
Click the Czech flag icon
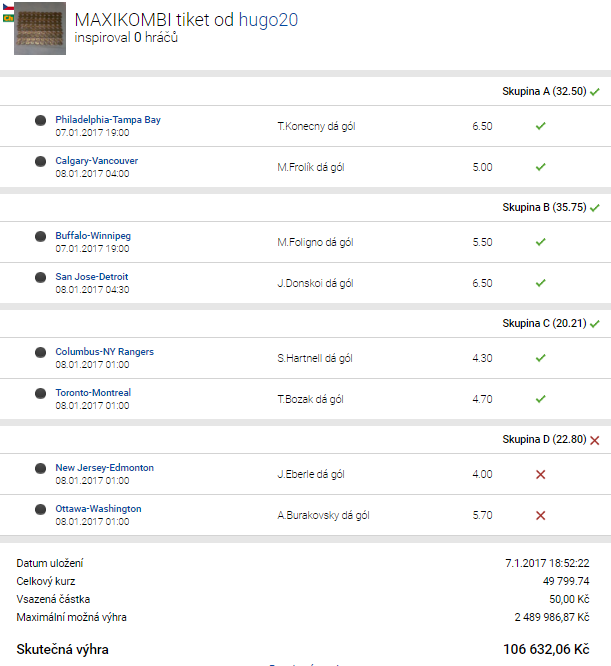pyautogui.click(x=8, y=6)
